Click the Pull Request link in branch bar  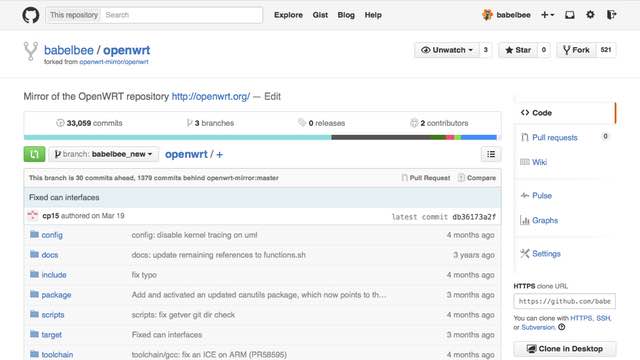(x=426, y=178)
